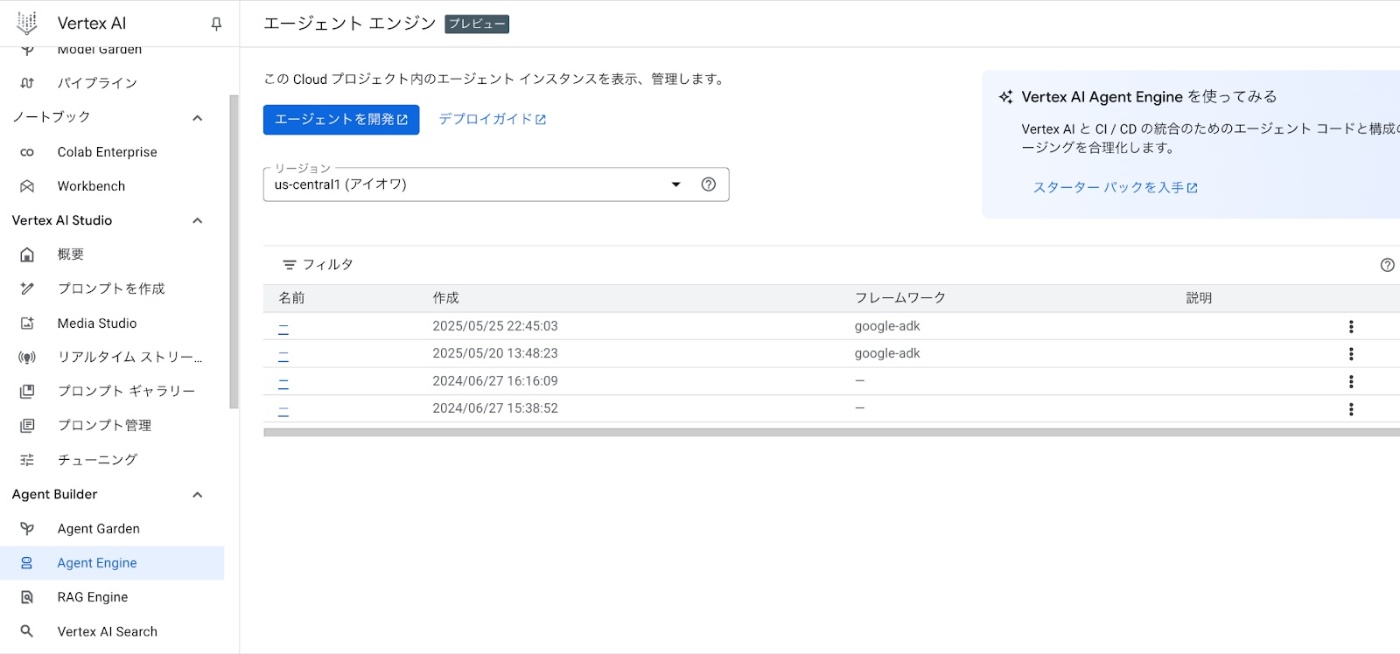This screenshot has height=654, width=1400.
Task: Click the RAG Engine icon
Action: [x=27, y=597]
